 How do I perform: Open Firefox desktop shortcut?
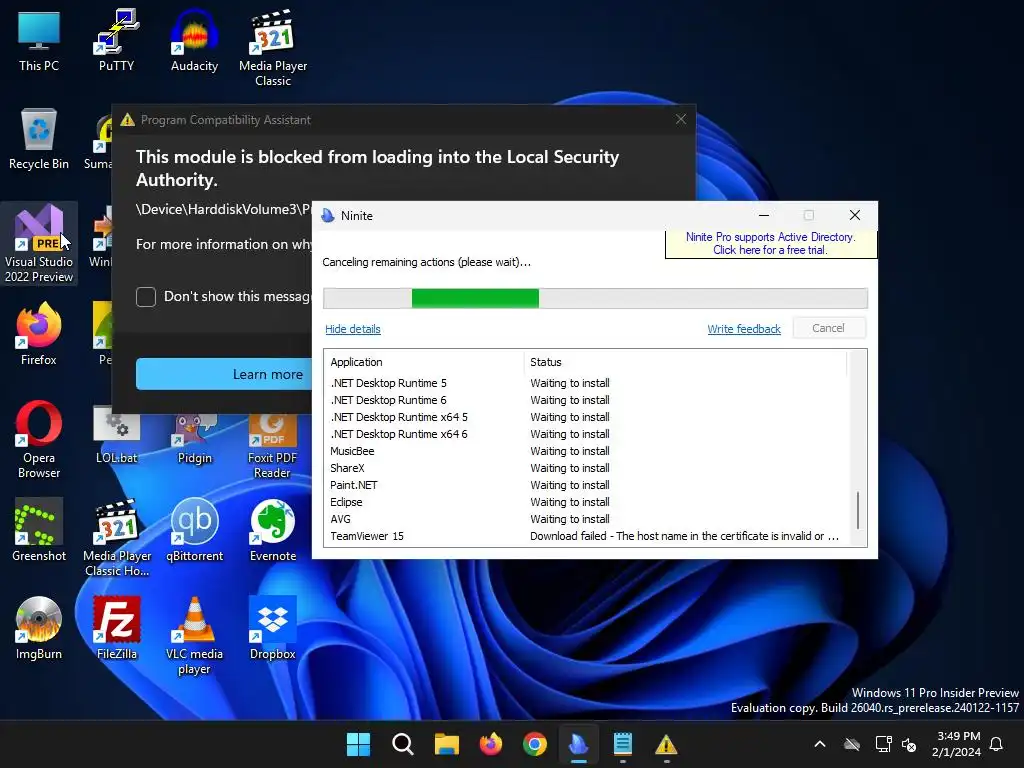[39, 334]
